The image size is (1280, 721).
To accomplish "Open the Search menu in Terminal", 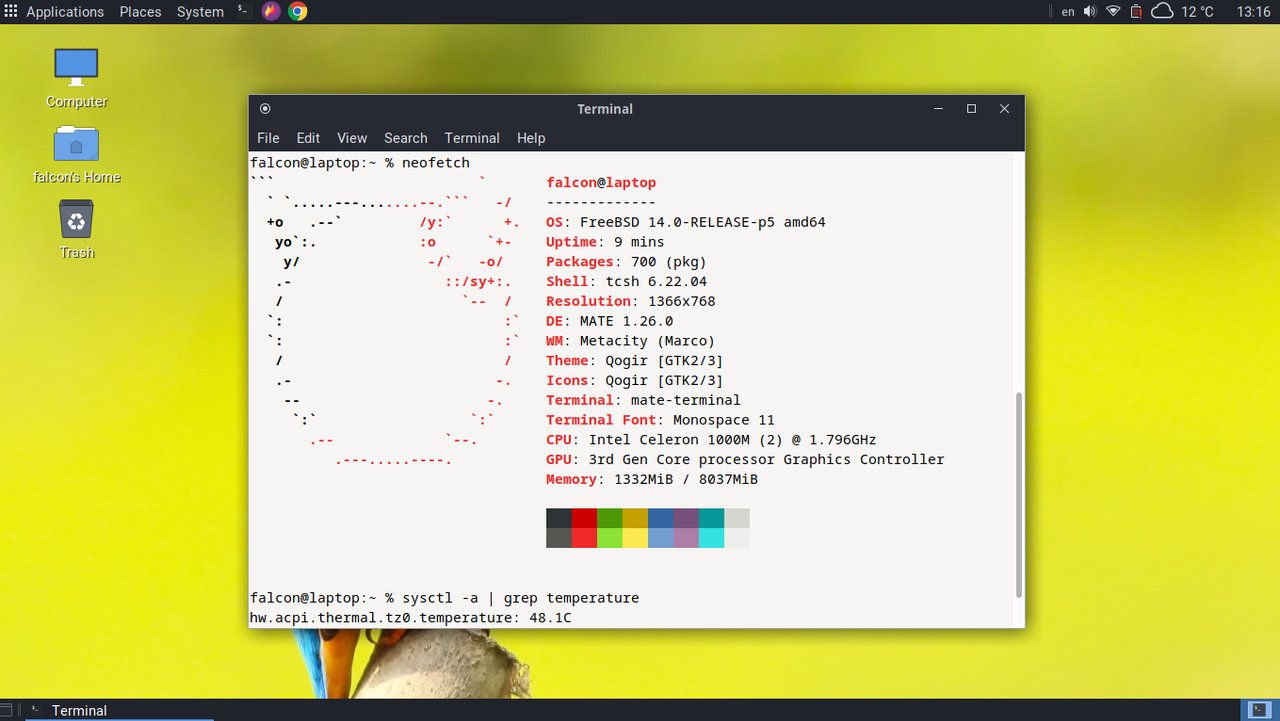I will tap(405, 138).
